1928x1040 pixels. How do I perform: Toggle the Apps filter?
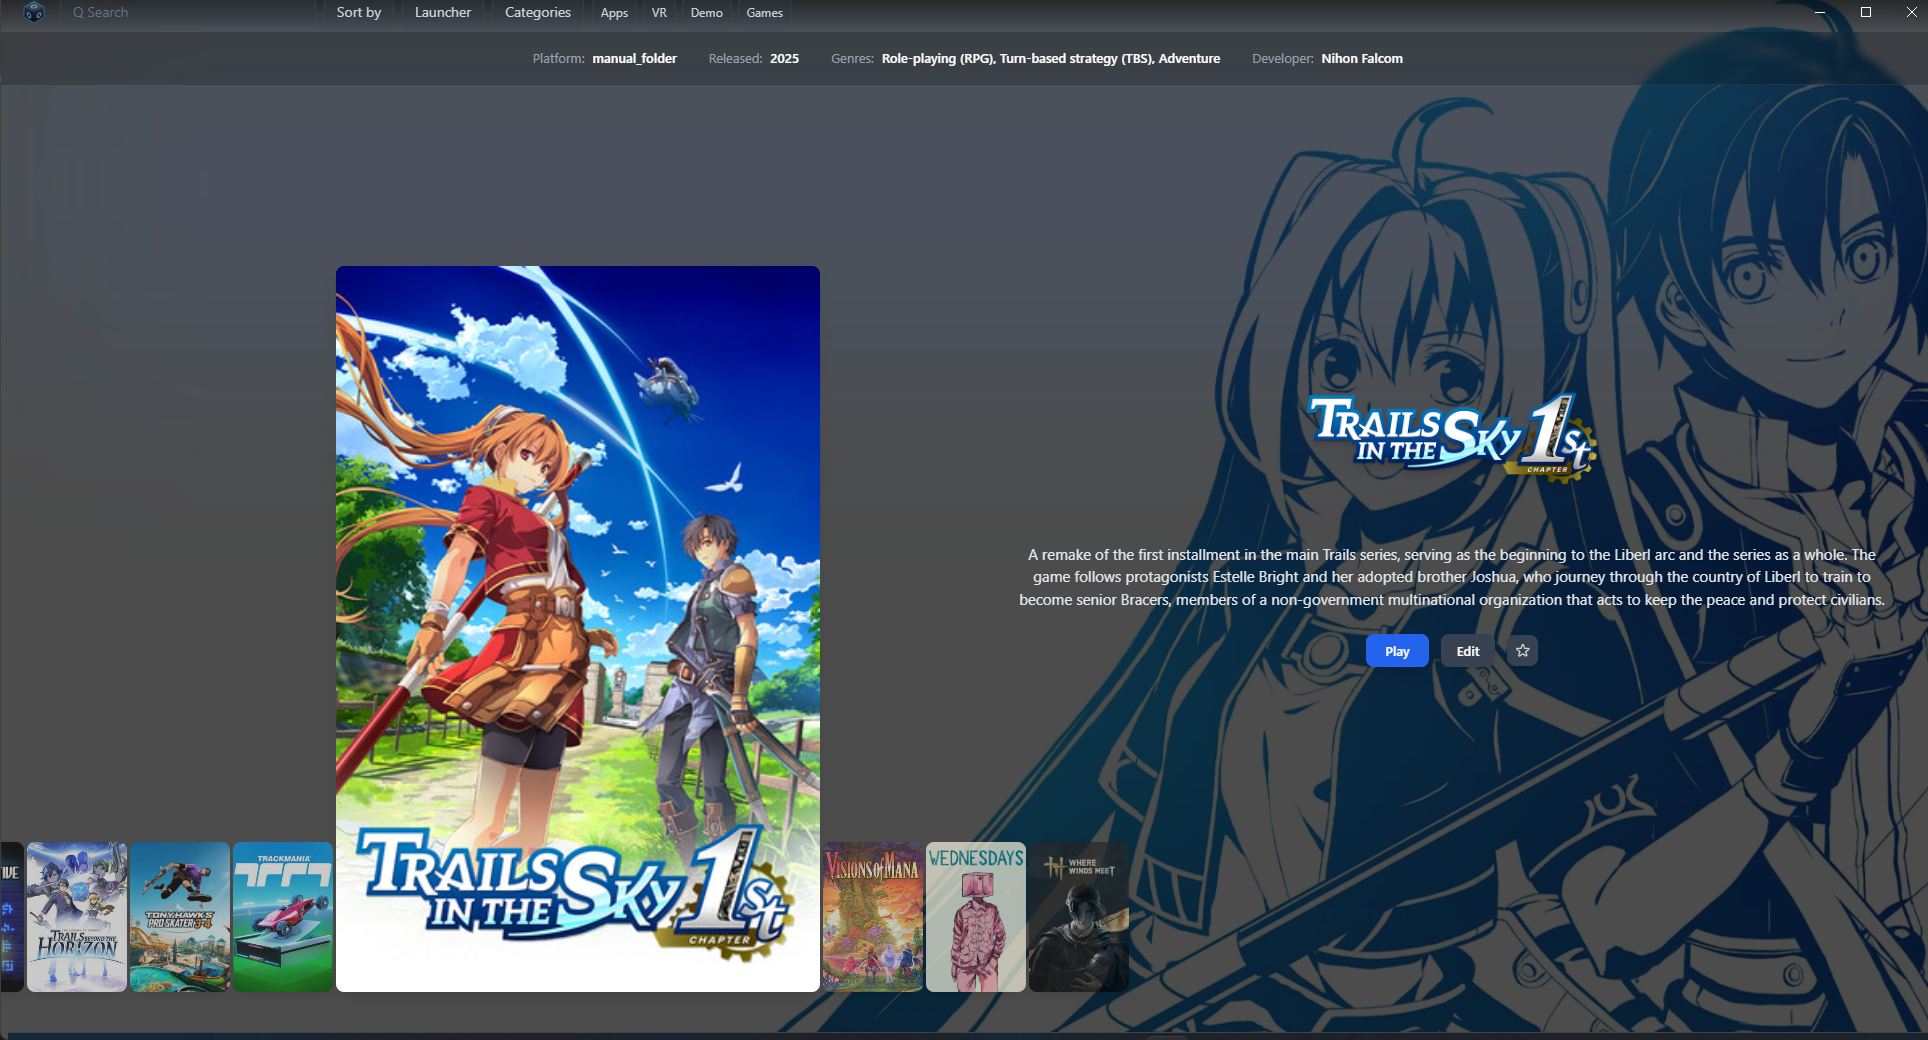click(x=614, y=13)
